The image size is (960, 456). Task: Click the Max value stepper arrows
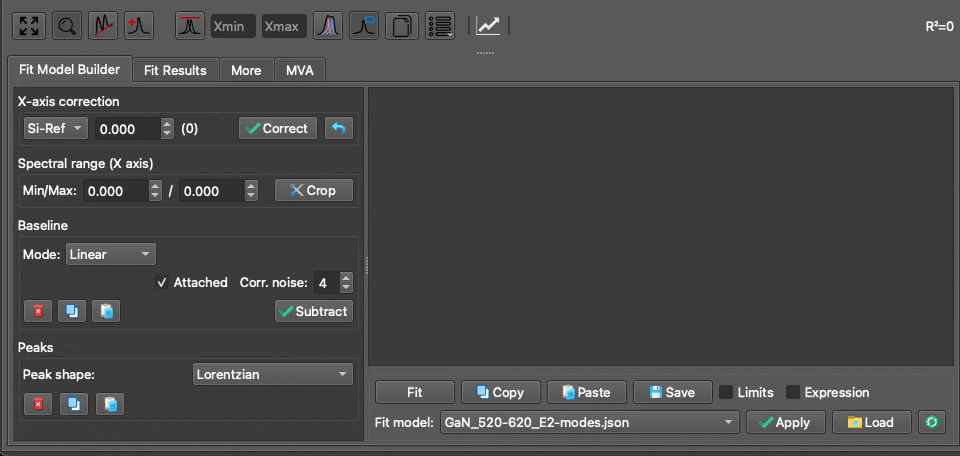[x=251, y=190]
